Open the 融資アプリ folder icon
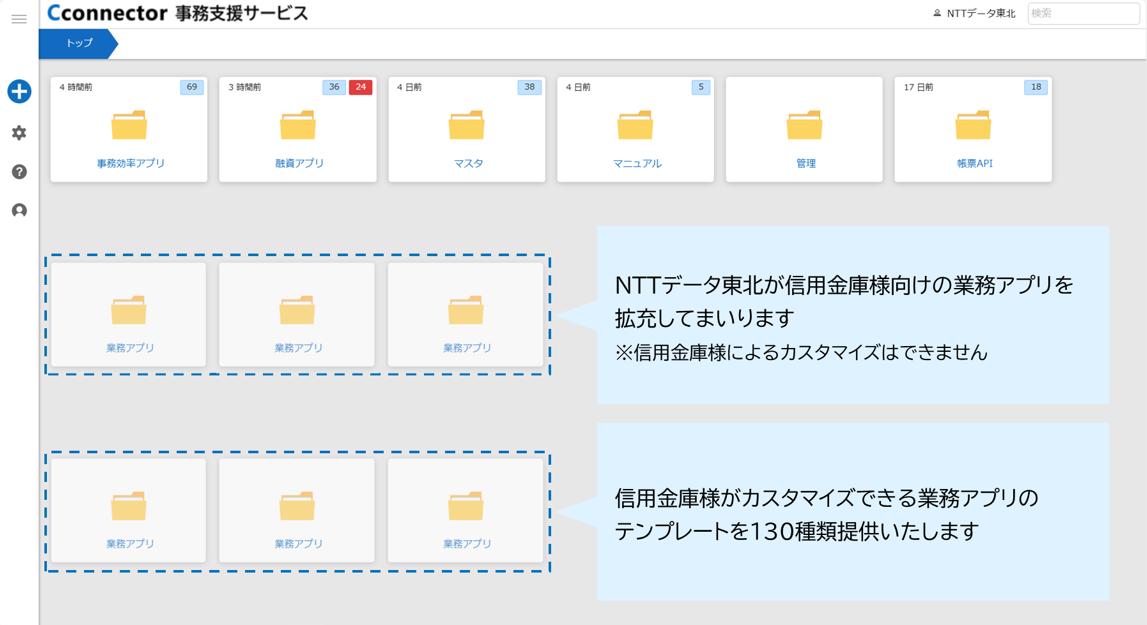Screen dimensions: 1147x625 click(297, 125)
